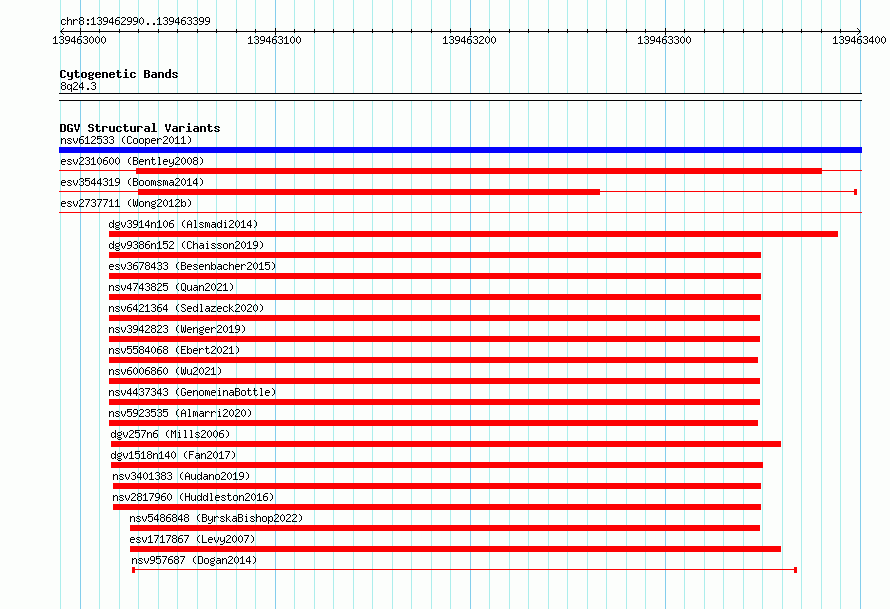
Task: Click the DGV Structural Variants track title
Action: 140,128
